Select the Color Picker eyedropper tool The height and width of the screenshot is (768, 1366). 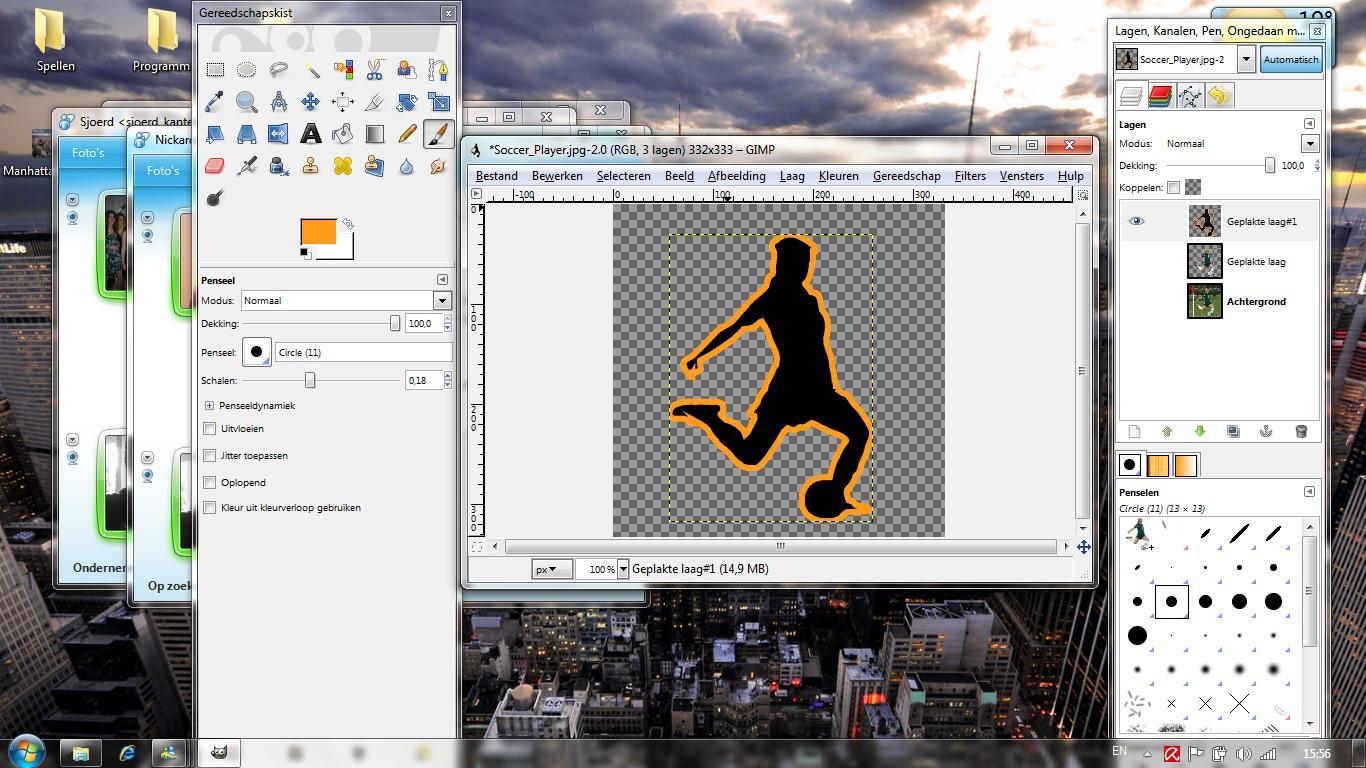(x=215, y=102)
